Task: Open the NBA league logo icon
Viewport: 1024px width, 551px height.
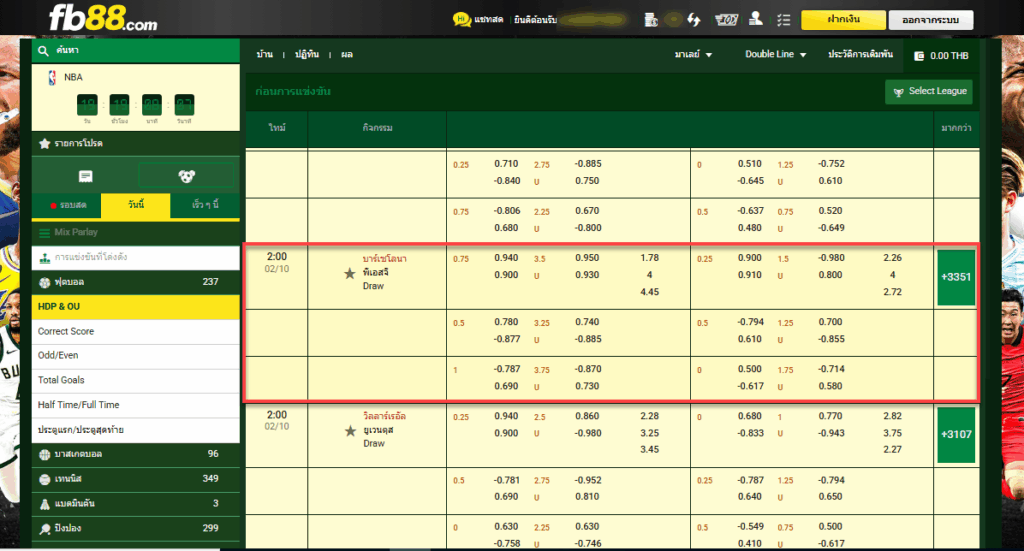Action: point(52,78)
